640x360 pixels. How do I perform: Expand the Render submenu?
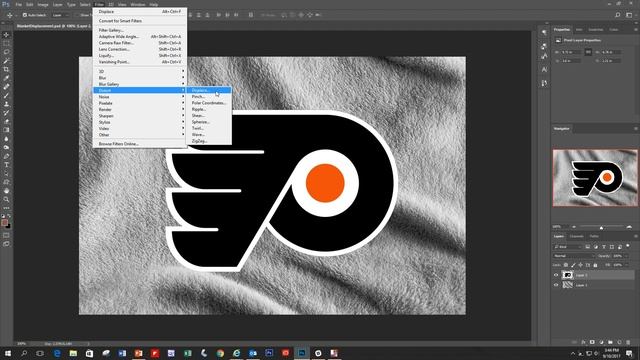(140, 109)
